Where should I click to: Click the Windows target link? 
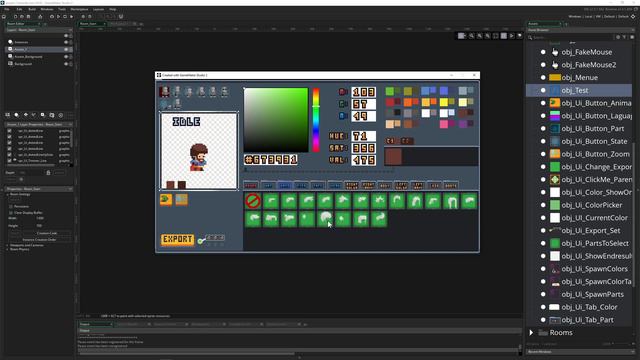[x=574, y=17]
